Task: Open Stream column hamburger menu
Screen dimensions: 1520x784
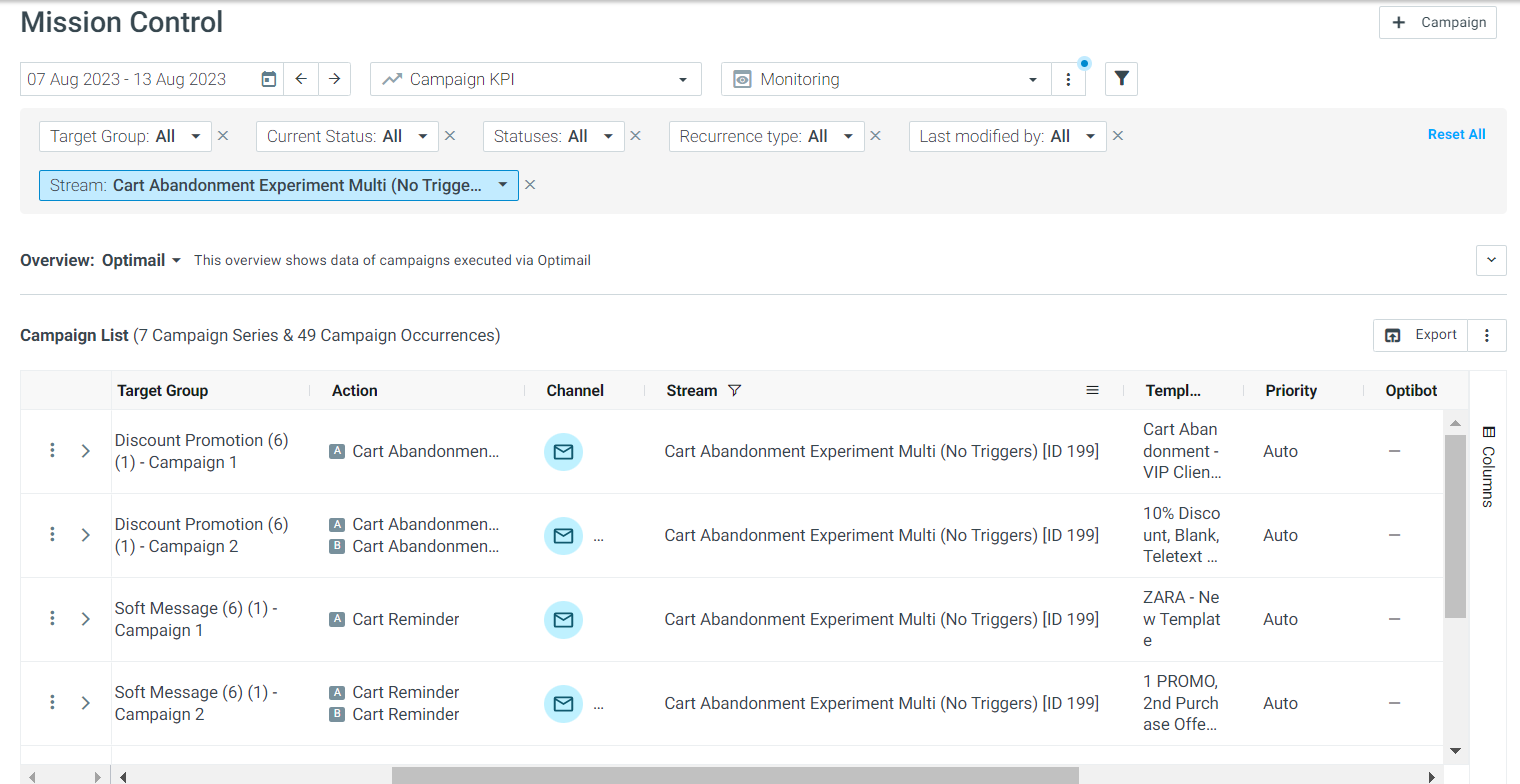Action: point(1092,391)
